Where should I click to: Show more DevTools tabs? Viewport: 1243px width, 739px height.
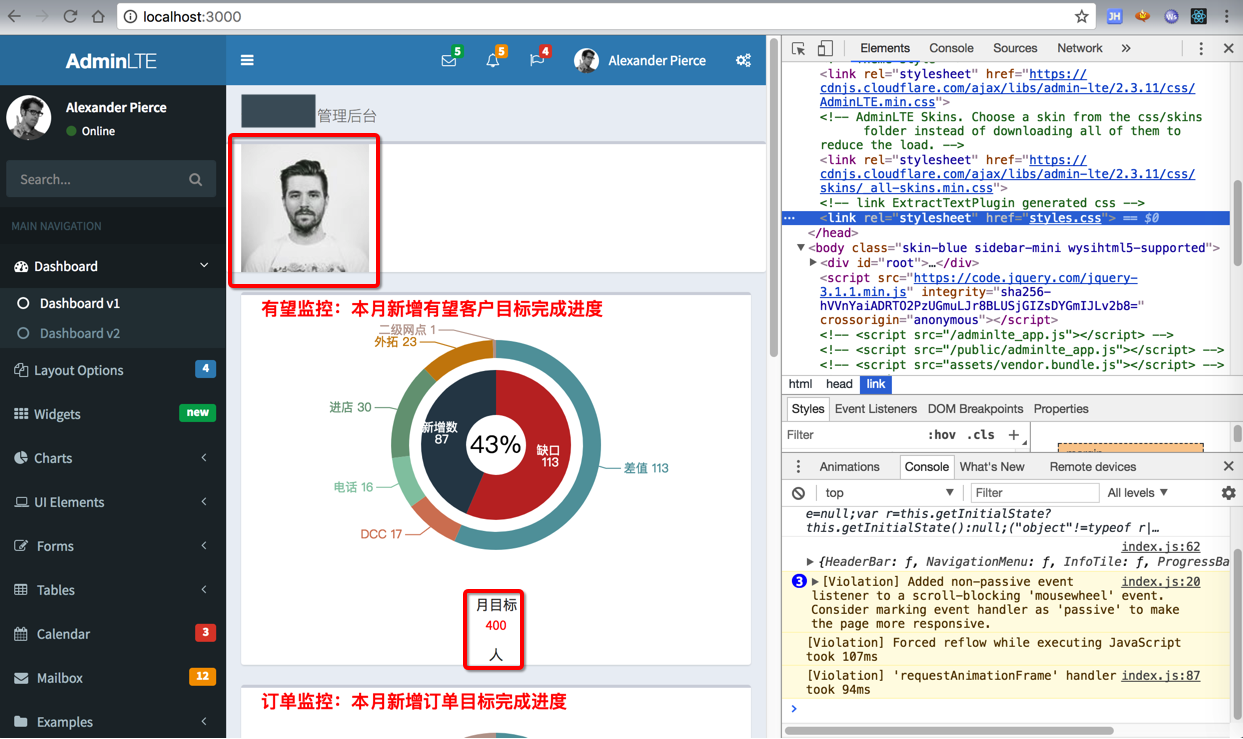[x=1126, y=48]
